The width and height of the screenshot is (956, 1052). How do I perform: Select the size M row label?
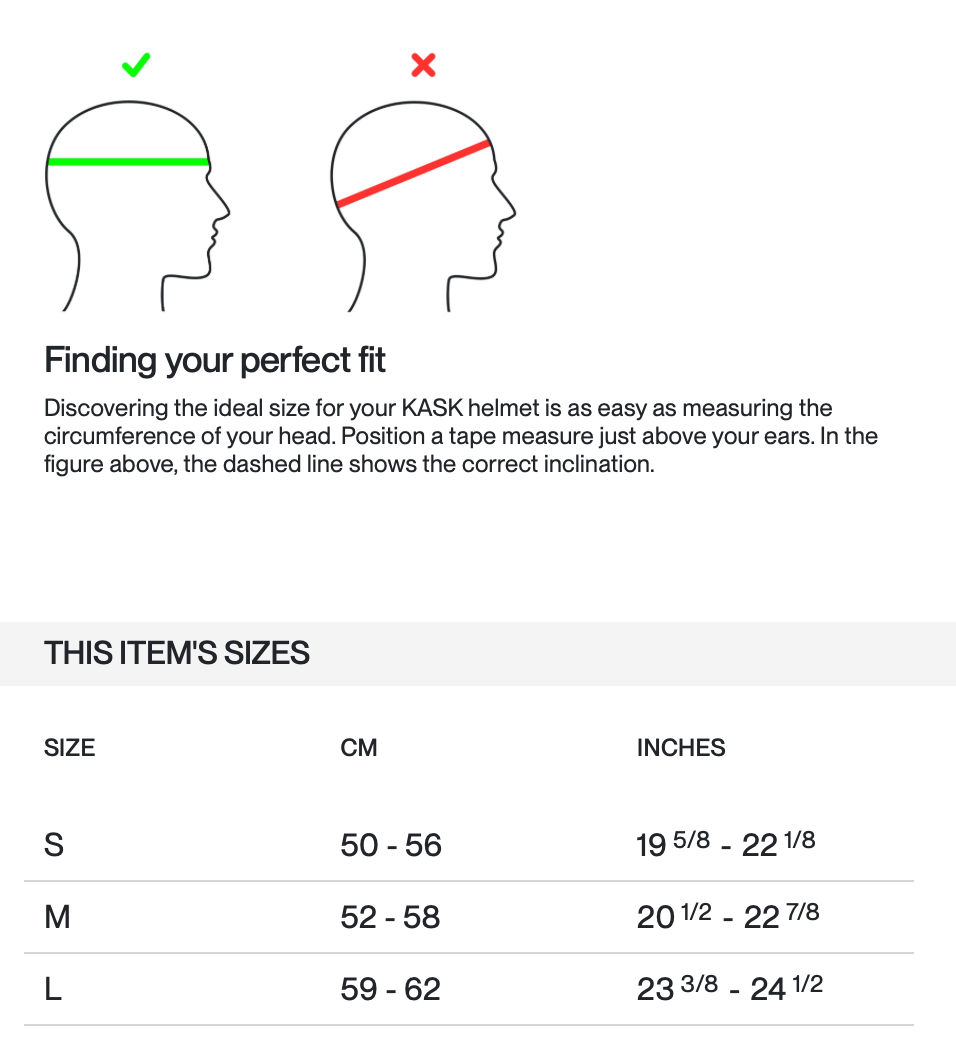point(57,917)
